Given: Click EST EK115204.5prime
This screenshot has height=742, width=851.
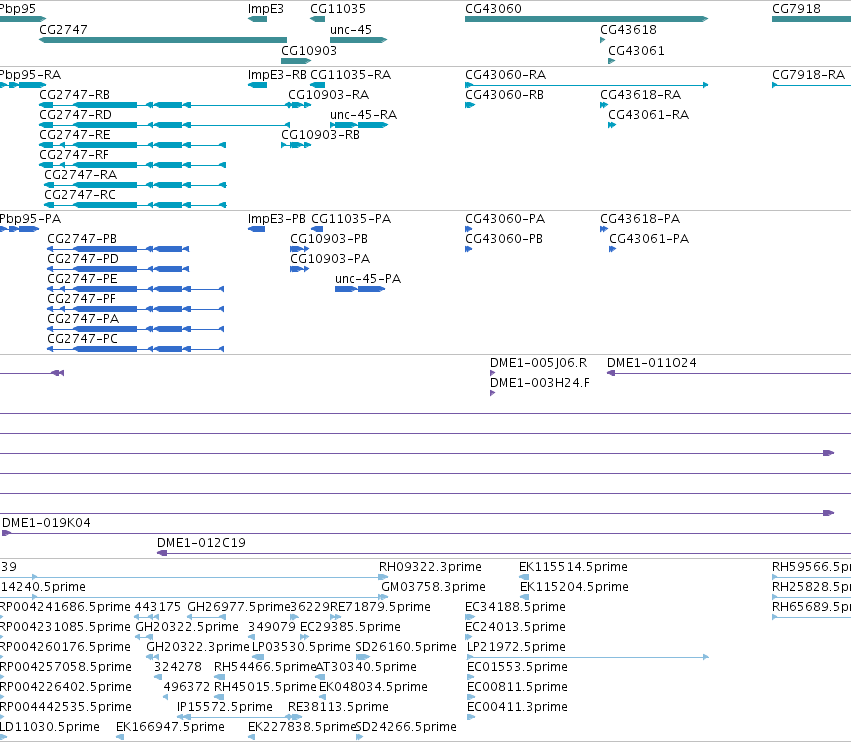Looking at the screenshot, I should (x=574, y=587).
